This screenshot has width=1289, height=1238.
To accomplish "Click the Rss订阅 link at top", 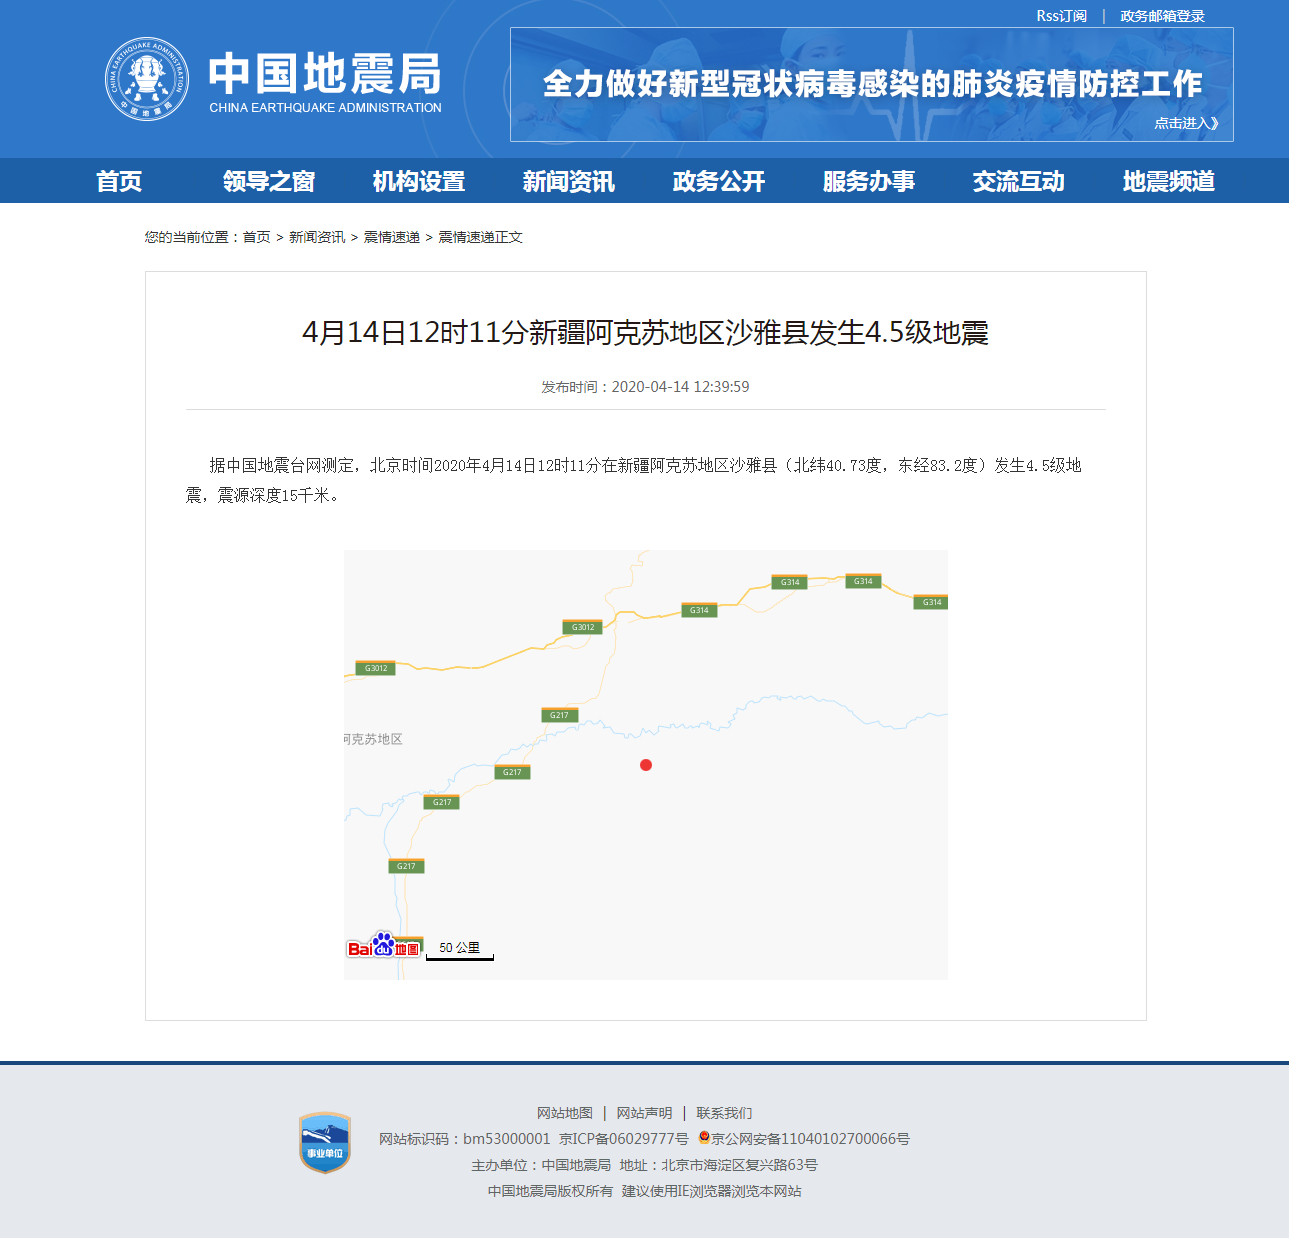I will (x=1061, y=16).
